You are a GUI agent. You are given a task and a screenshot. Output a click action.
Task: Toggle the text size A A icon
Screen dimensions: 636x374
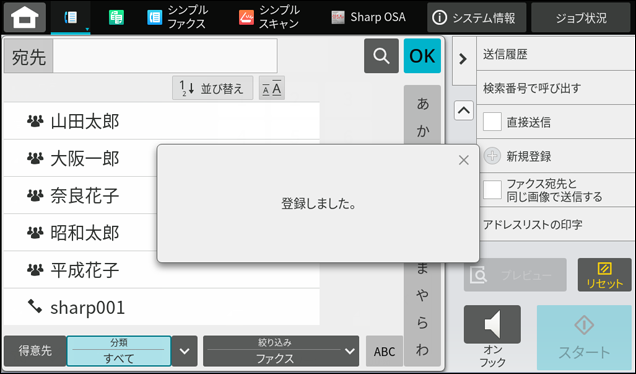pyautogui.click(x=272, y=88)
